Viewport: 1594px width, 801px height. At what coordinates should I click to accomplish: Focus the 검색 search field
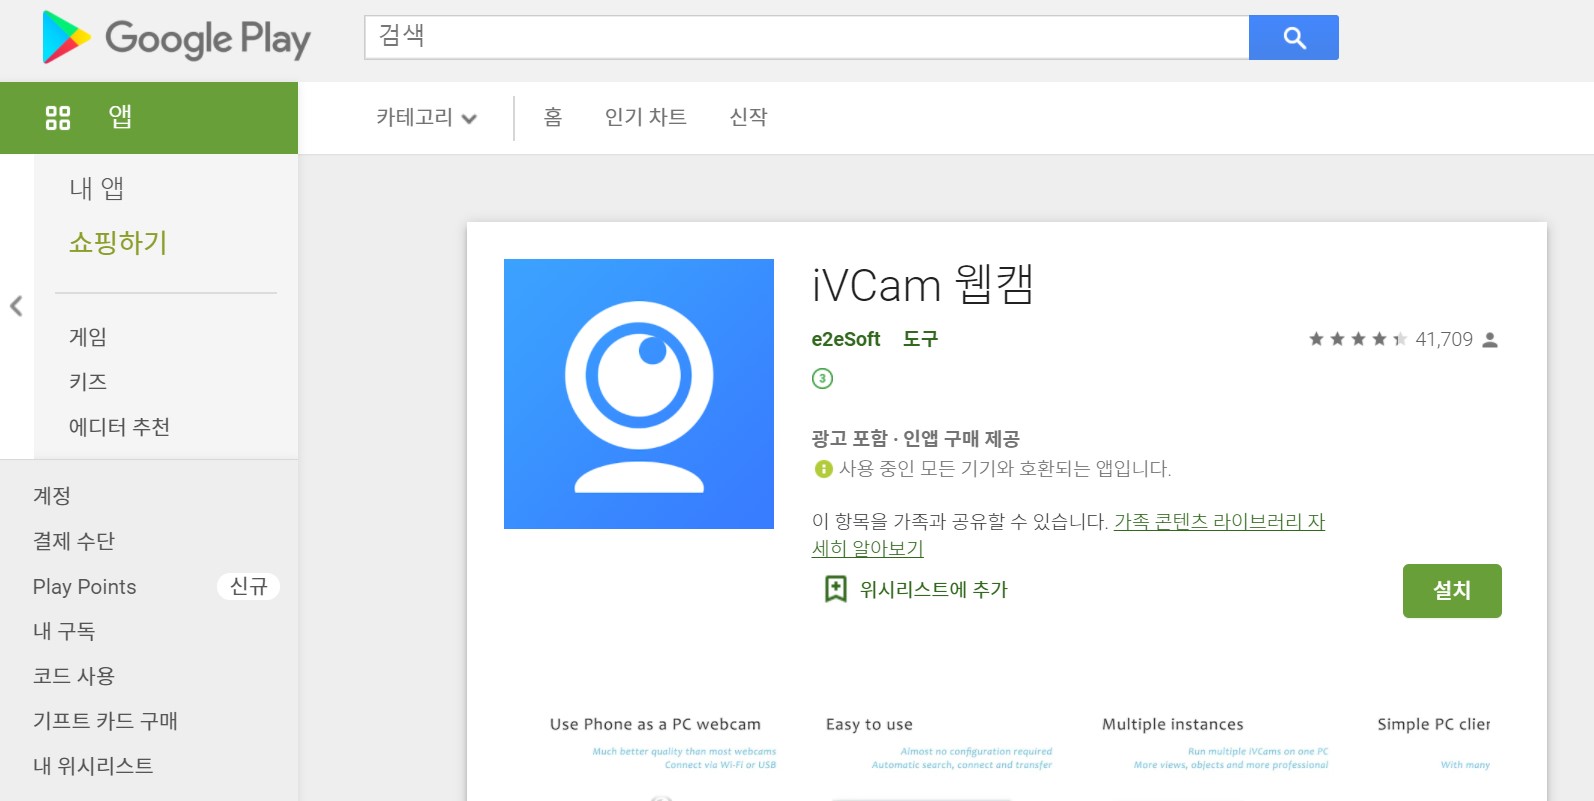pos(807,37)
